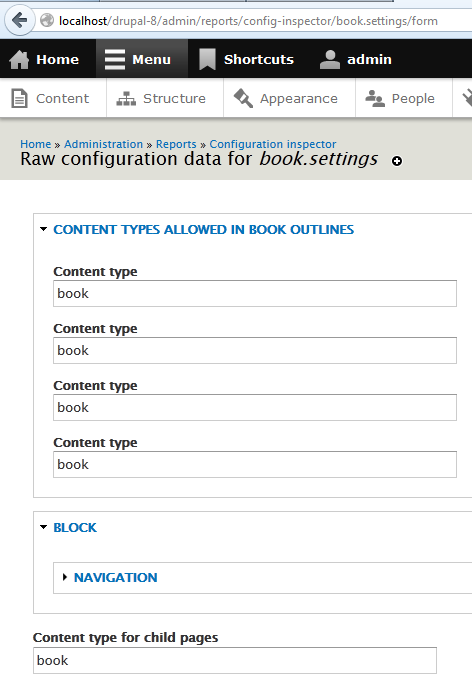Click the first Content type text field

255,293
